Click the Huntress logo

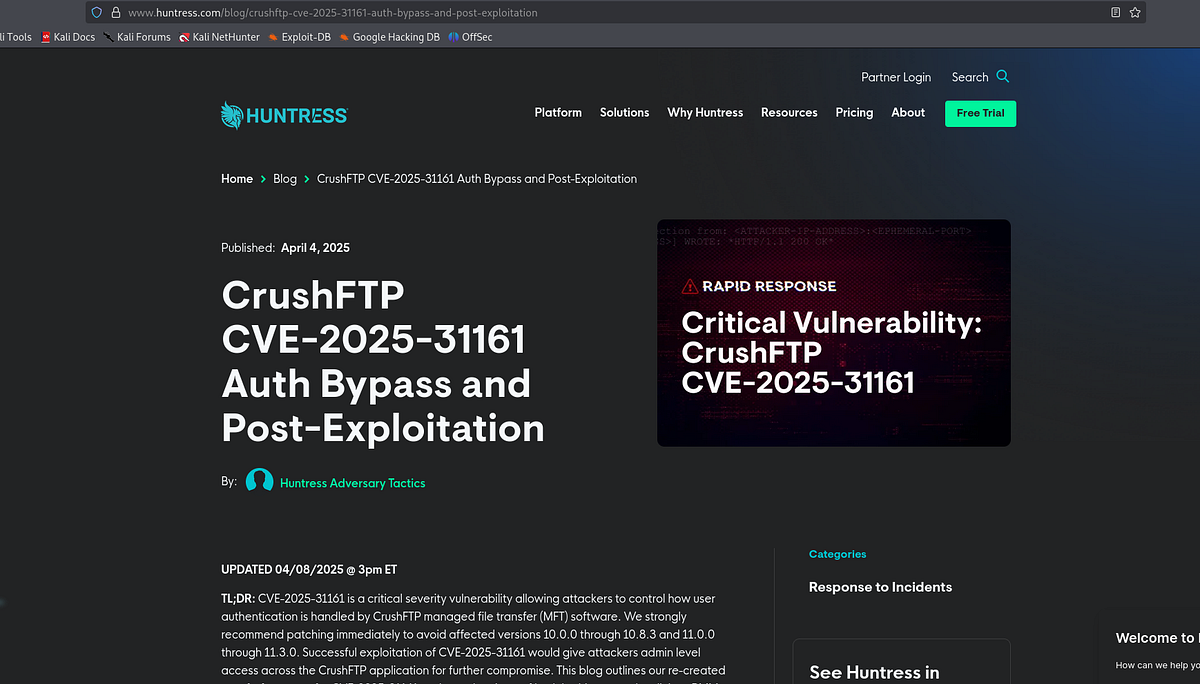tap(284, 114)
